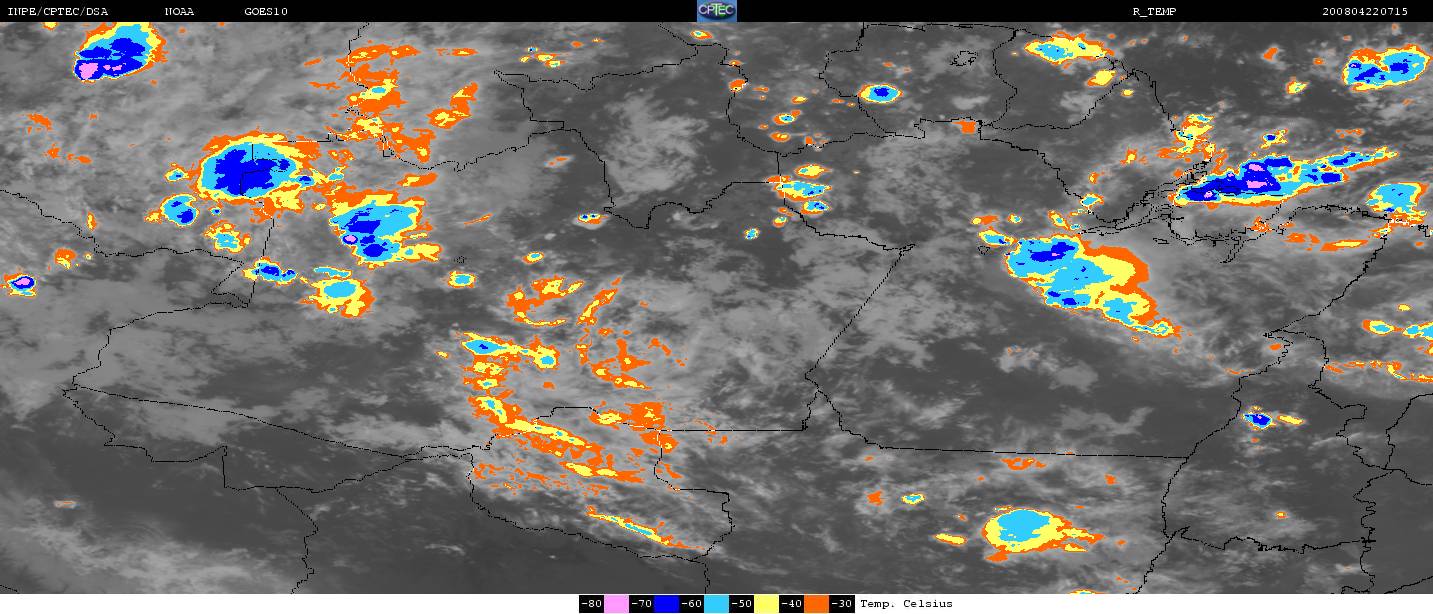This screenshot has height=614, width=1433.
Task: Click the 200804220715 timestamp
Action: pyautogui.click(x=1364, y=11)
